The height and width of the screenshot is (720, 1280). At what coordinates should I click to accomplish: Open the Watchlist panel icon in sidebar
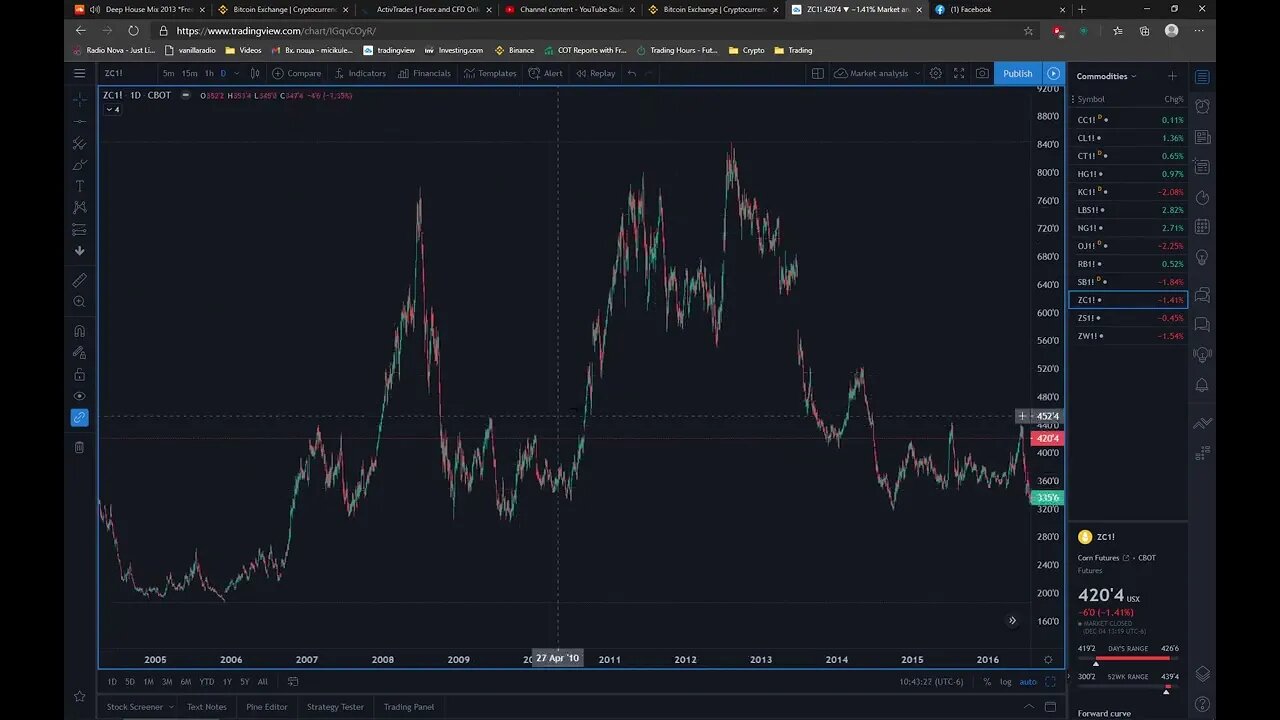pyautogui.click(x=1202, y=77)
